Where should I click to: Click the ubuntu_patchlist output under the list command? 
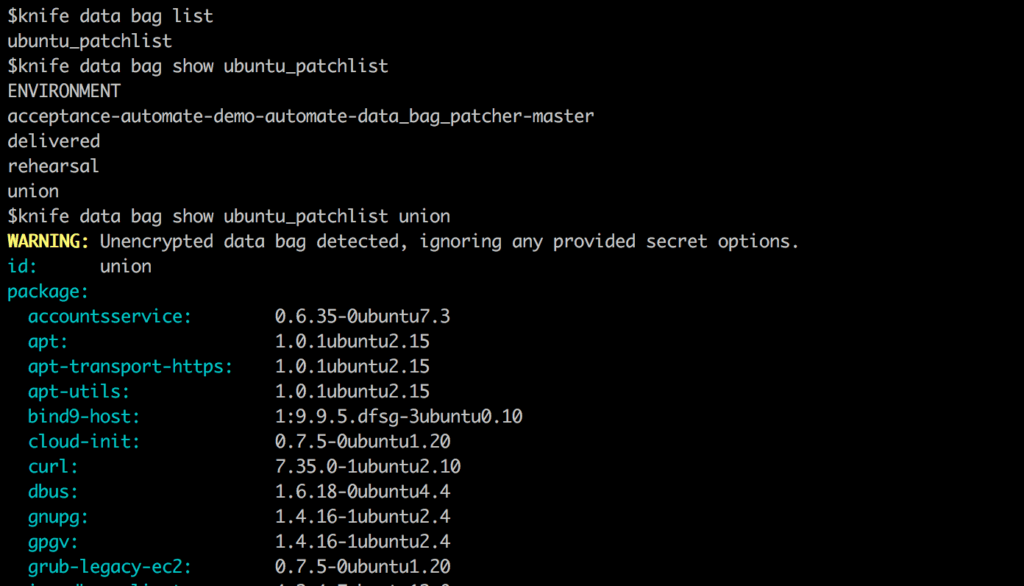[90, 41]
